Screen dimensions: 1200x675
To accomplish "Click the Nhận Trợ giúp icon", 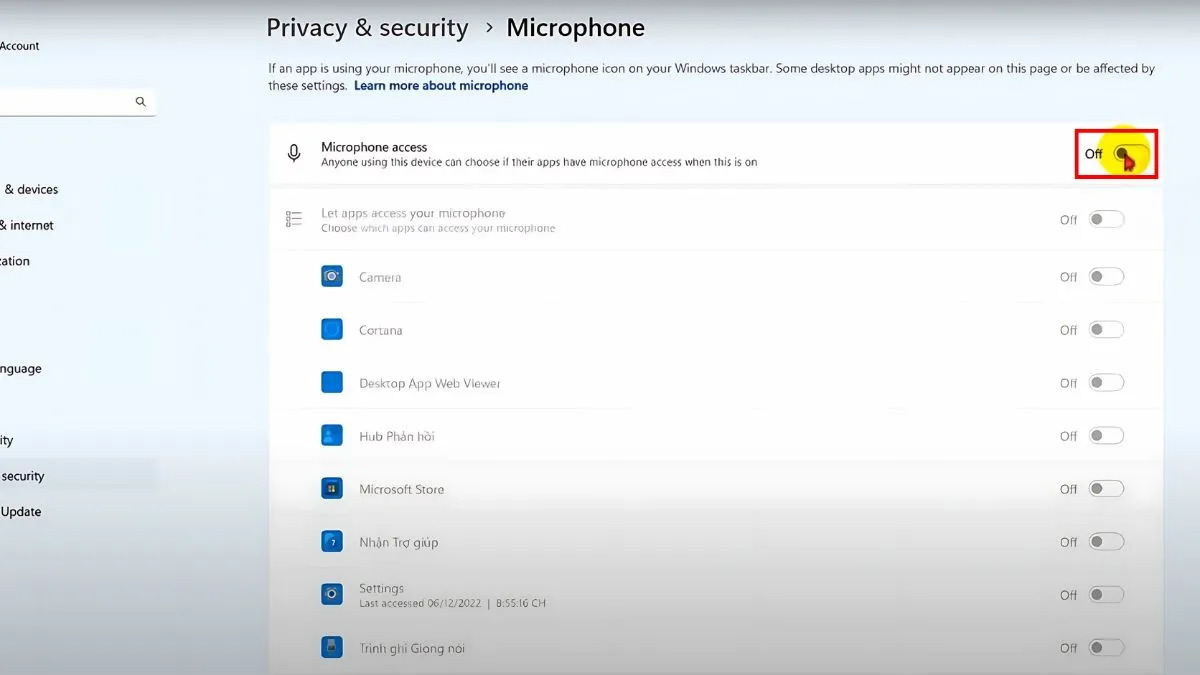I will click(332, 542).
